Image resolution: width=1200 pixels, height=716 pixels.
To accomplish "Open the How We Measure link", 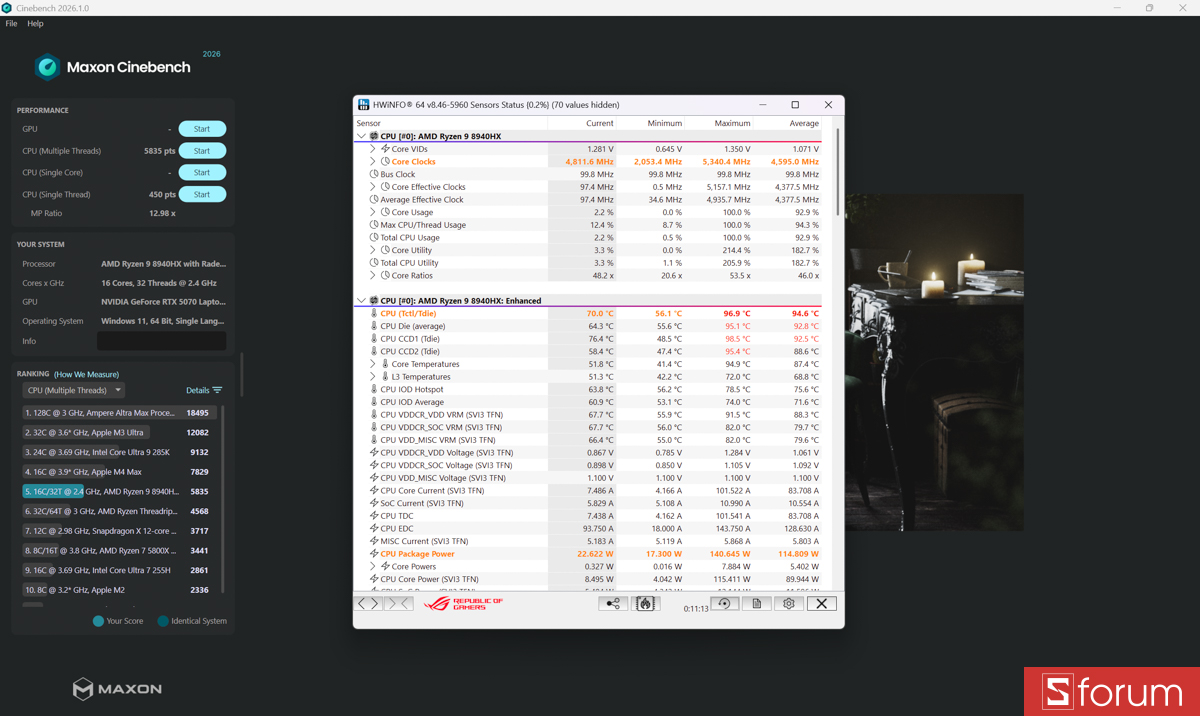I will (x=86, y=374).
